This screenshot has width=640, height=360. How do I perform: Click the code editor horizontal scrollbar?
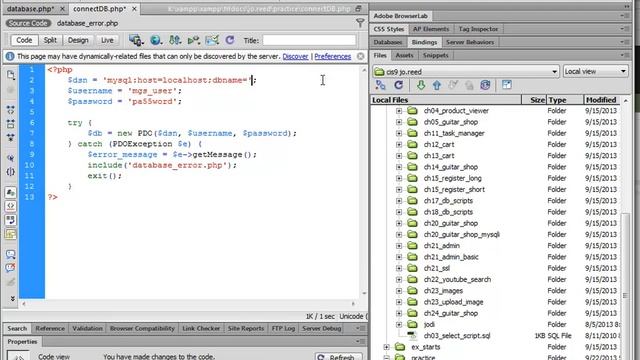click(x=188, y=304)
